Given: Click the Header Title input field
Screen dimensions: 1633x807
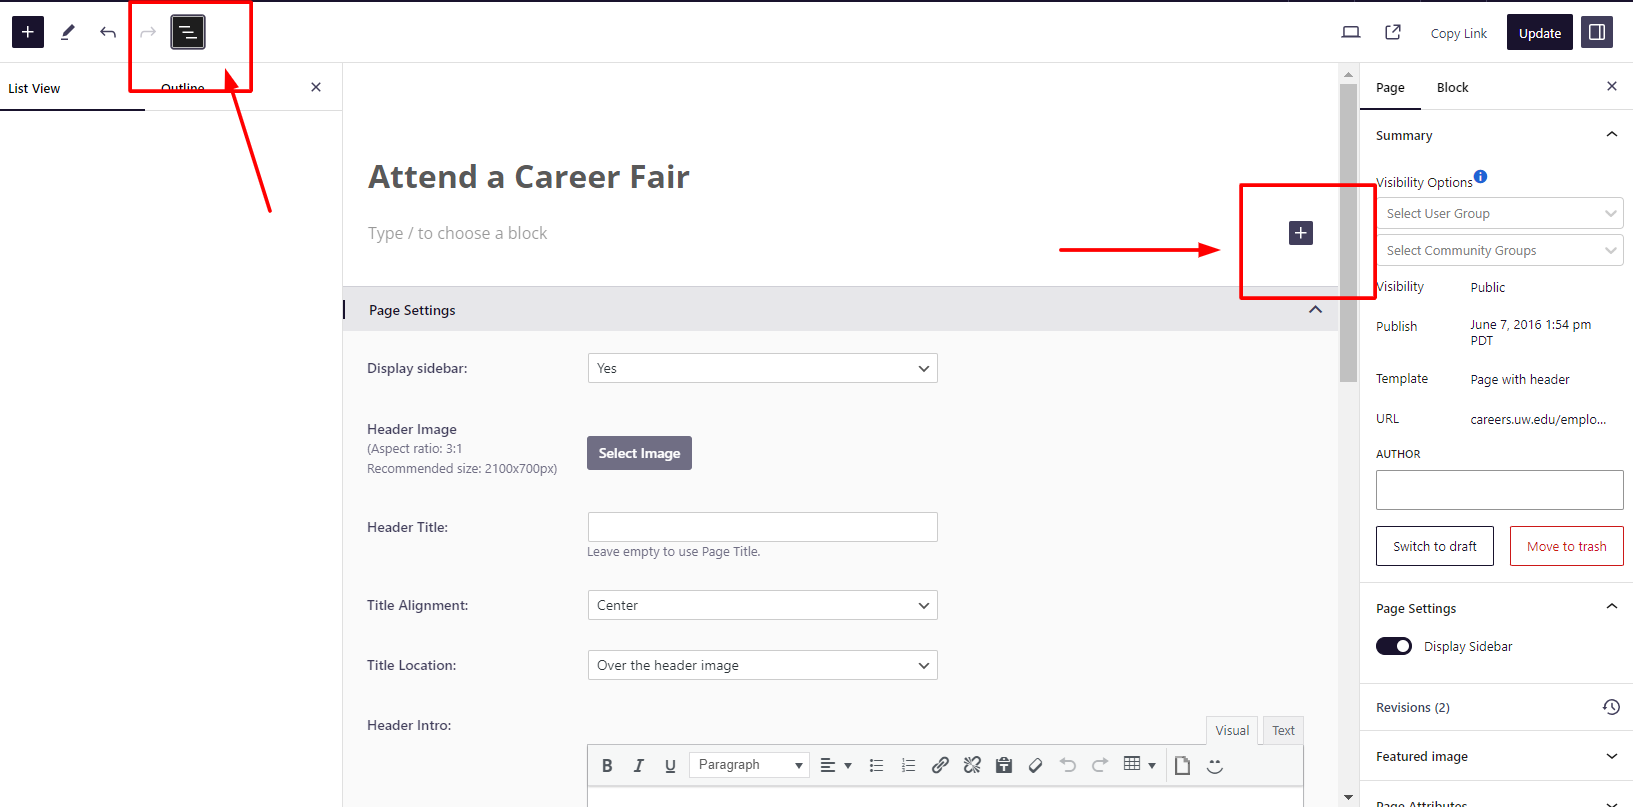Looking at the screenshot, I should pyautogui.click(x=762, y=527).
